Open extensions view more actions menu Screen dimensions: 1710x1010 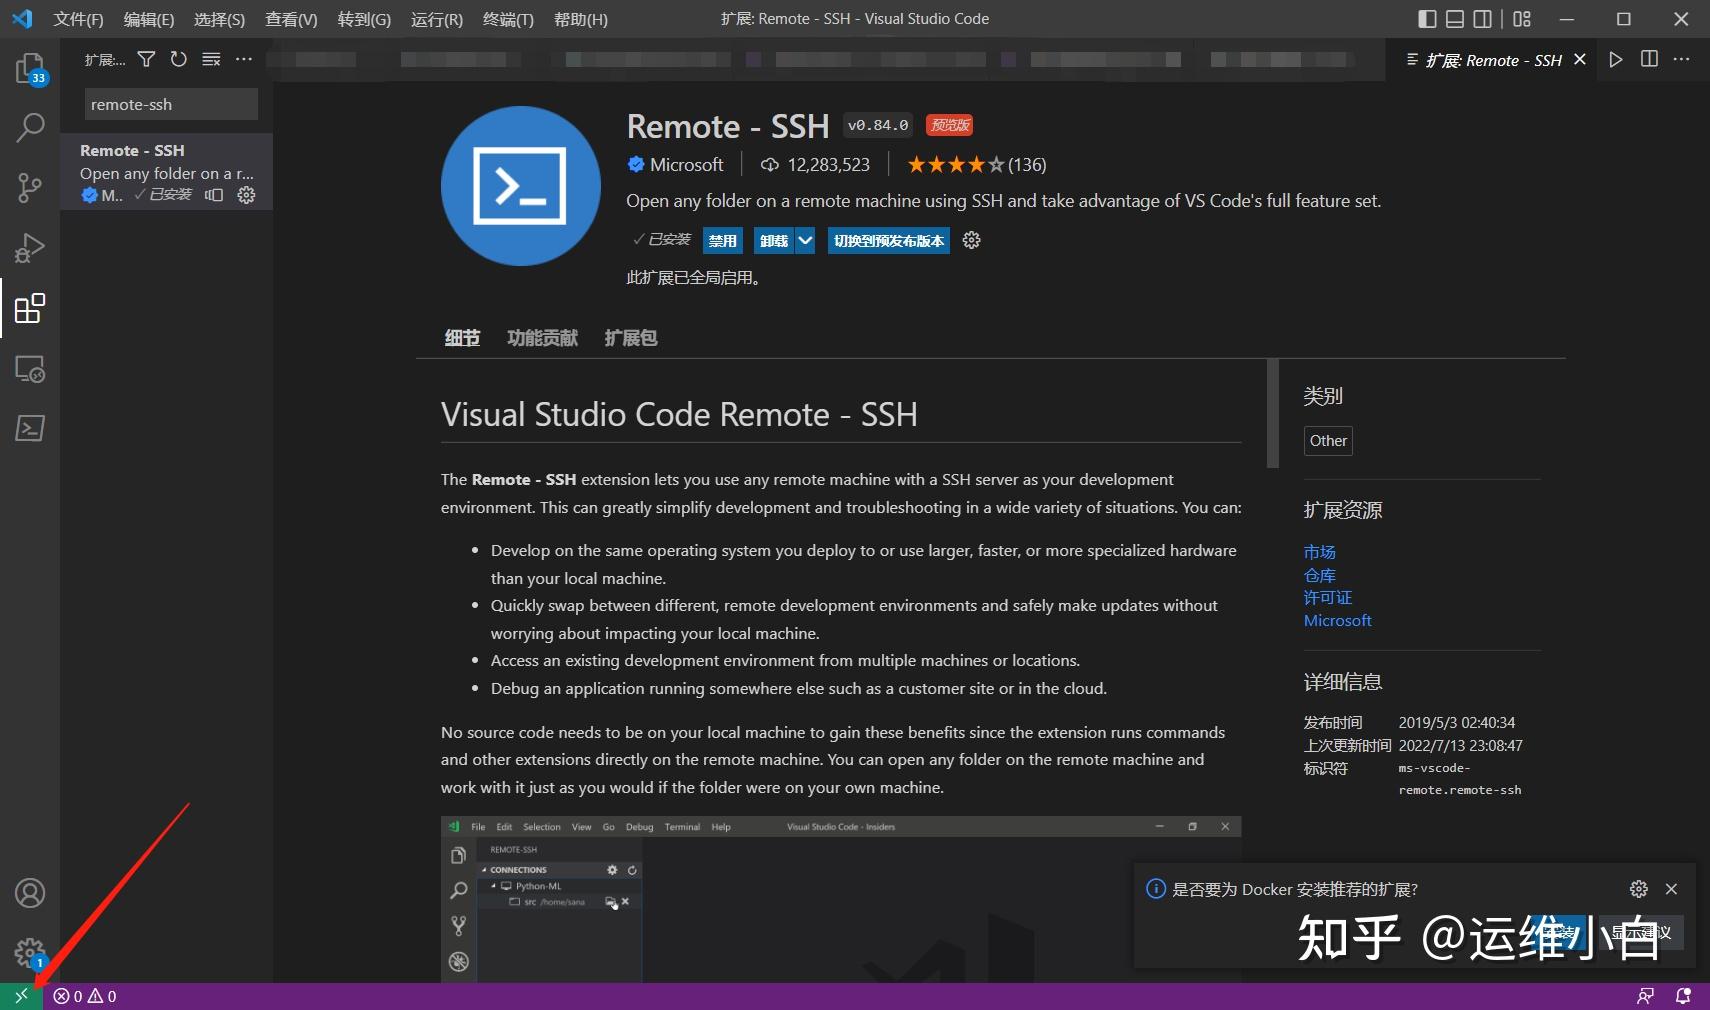[244, 60]
